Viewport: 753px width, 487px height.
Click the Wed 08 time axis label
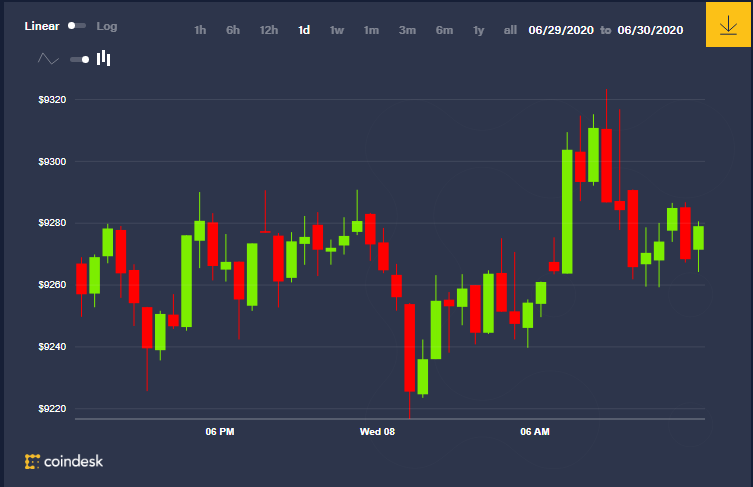pyautogui.click(x=377, y=432)
